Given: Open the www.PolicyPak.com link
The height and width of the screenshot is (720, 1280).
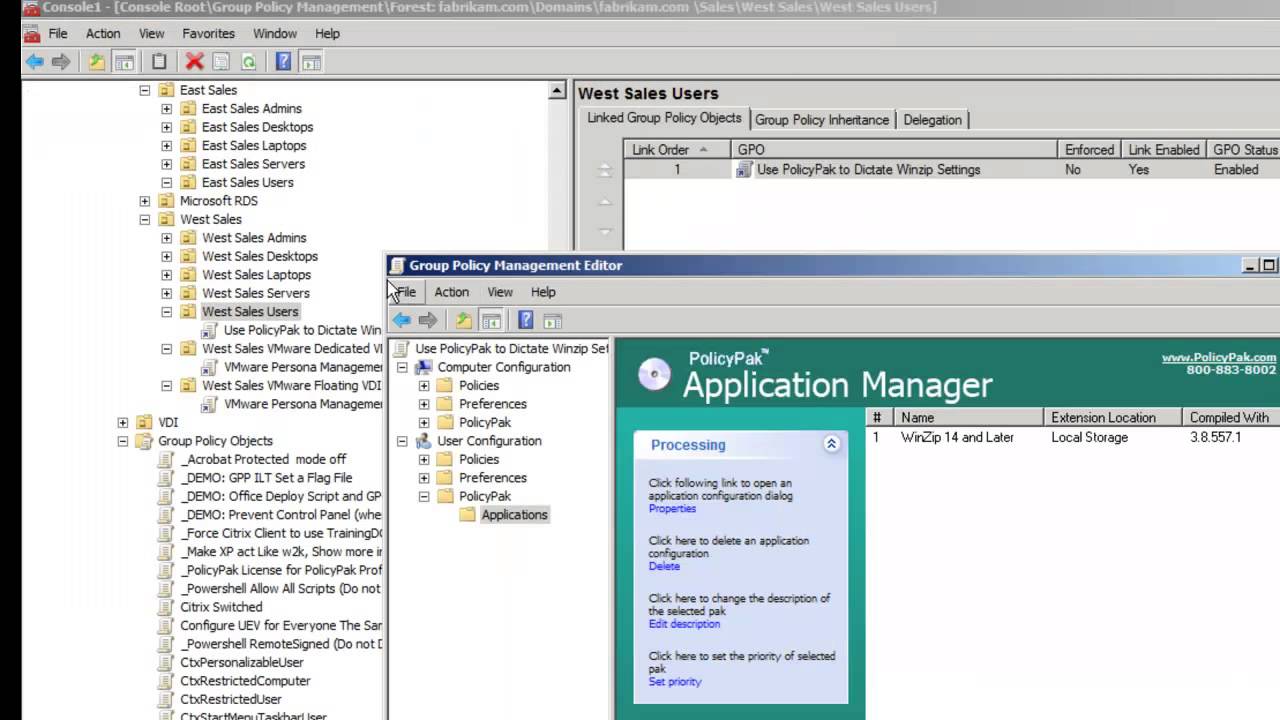Looking at the screenshot, I should click(1219, 357).
